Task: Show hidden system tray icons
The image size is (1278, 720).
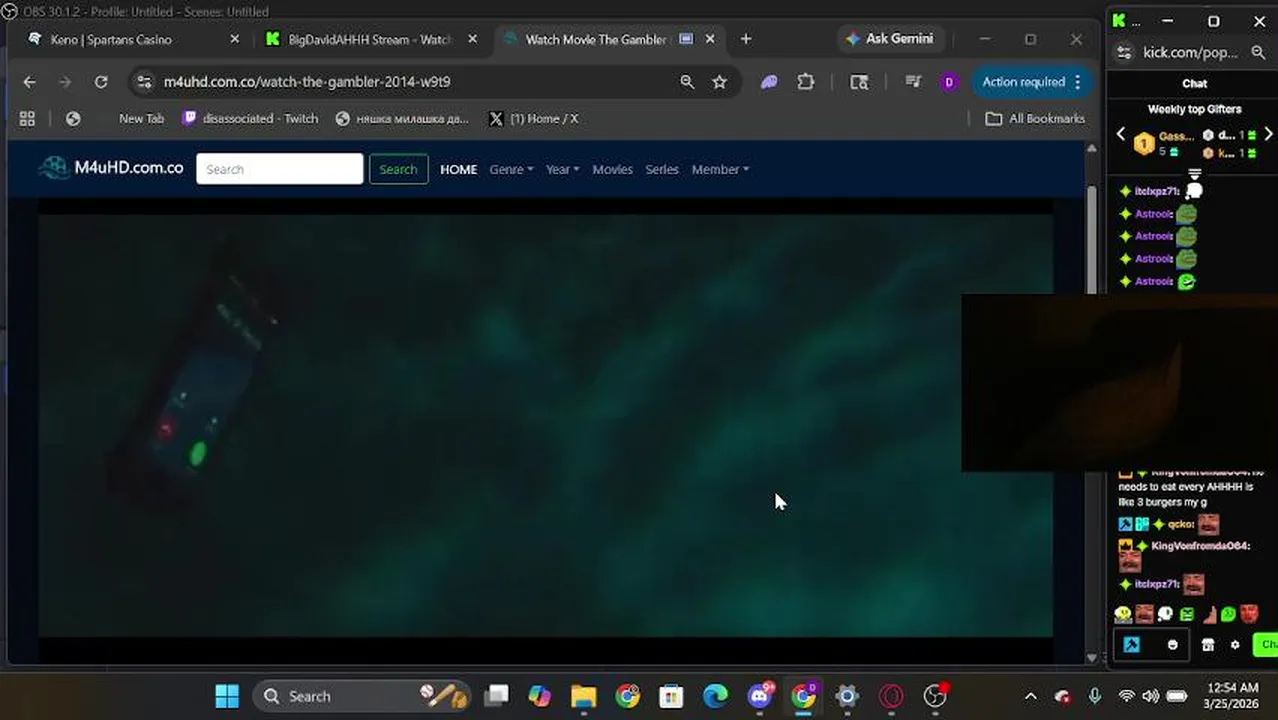Action: click(x=1031, y=696)
